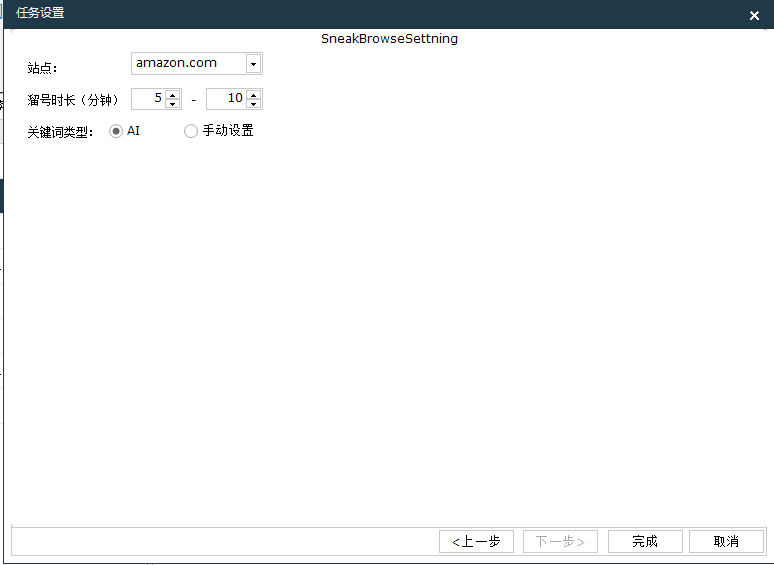The width and height of the screenshot is (774, 565).
Task: Click the SneakBrowseSettning heading text
Action: pos(389,38)
